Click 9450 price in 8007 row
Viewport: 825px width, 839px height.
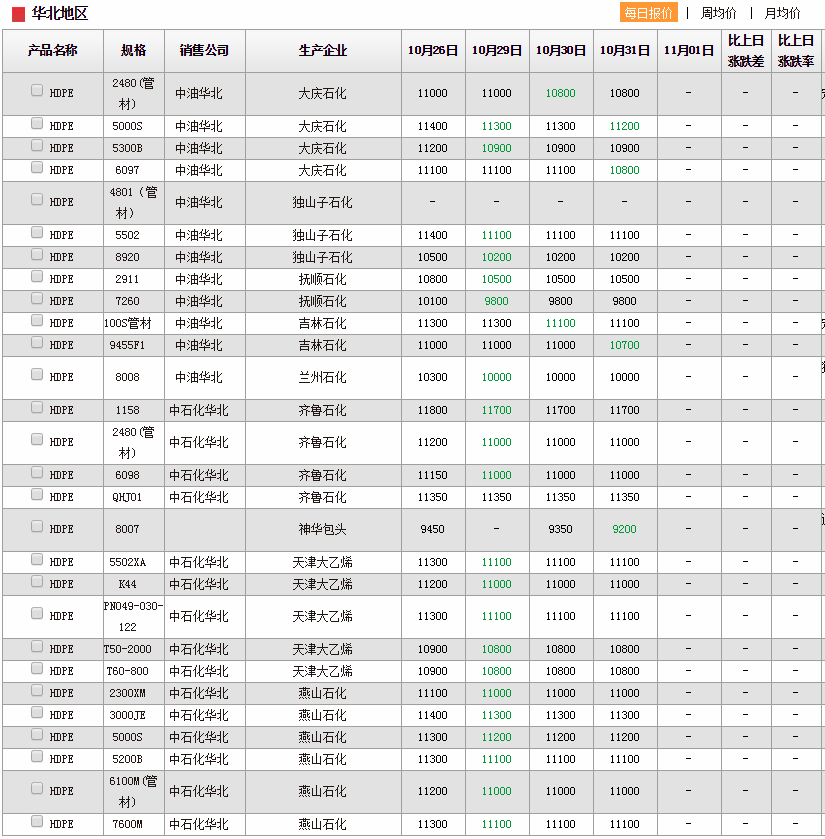(432, 529)
